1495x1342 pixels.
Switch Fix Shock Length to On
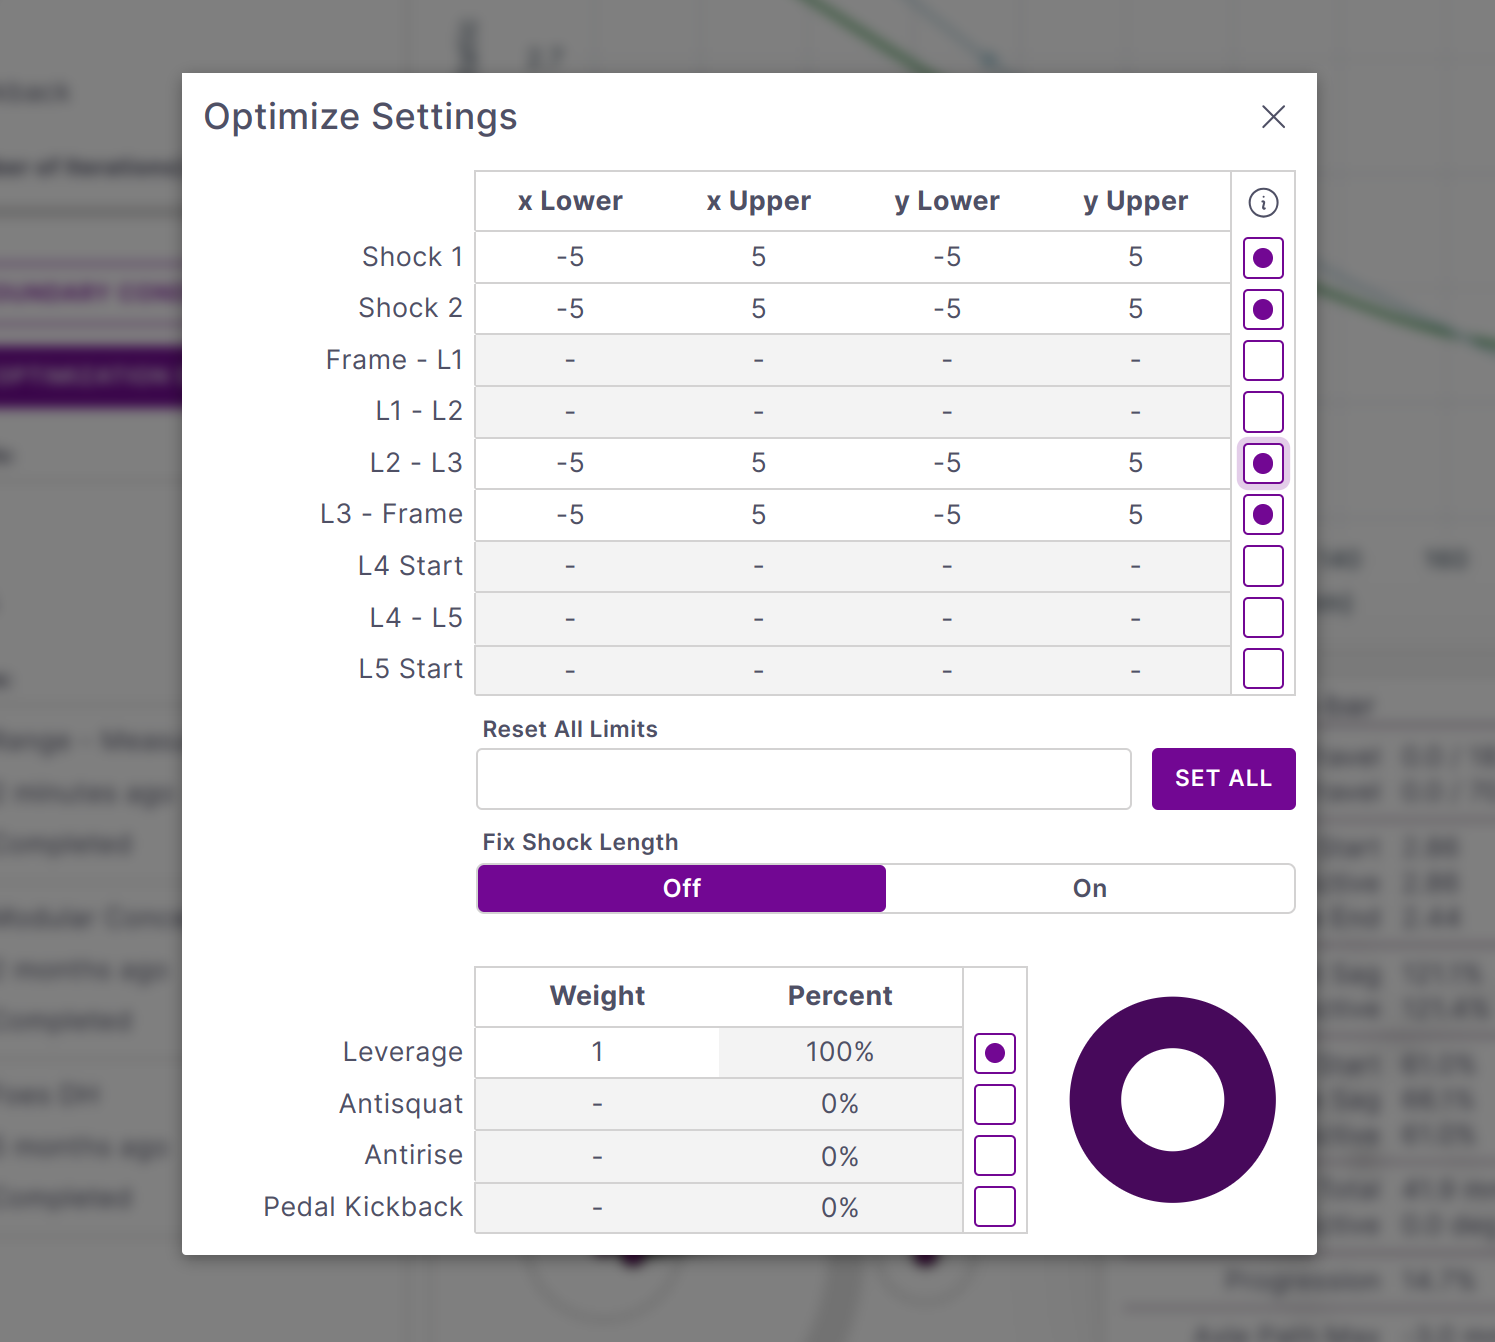coord(1089,889)
